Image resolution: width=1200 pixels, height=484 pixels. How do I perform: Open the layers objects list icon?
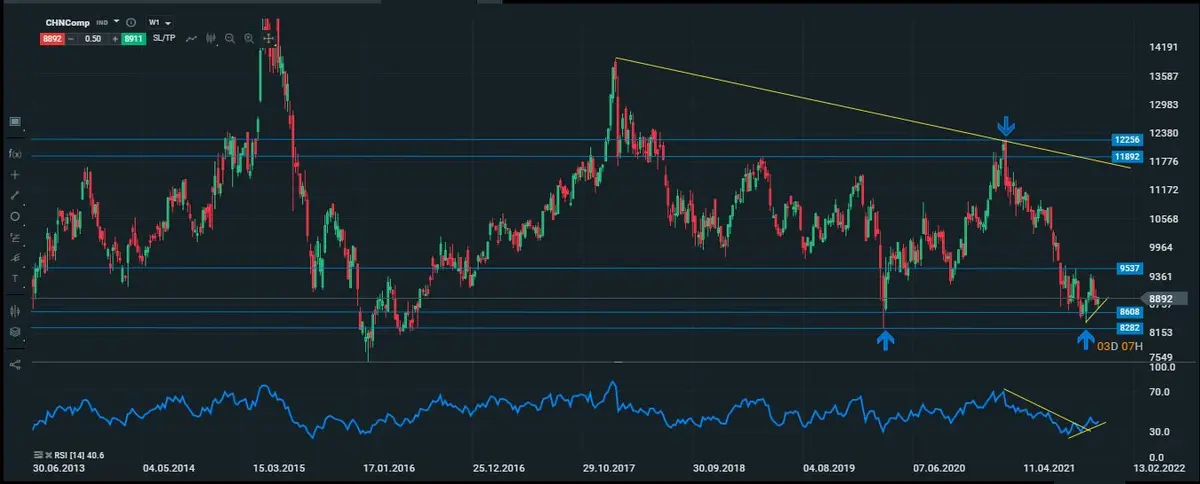(15, 332)
